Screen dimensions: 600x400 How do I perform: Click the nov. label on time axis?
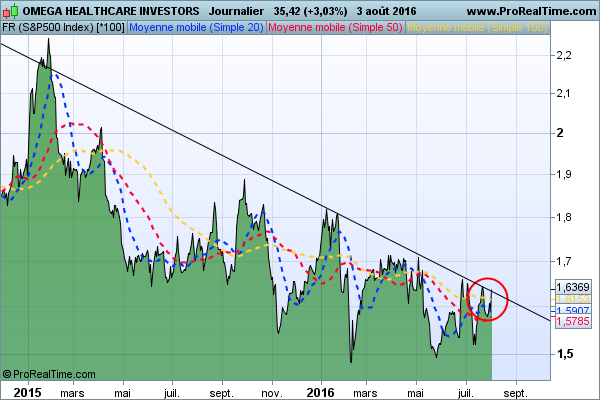pos(272,393)
